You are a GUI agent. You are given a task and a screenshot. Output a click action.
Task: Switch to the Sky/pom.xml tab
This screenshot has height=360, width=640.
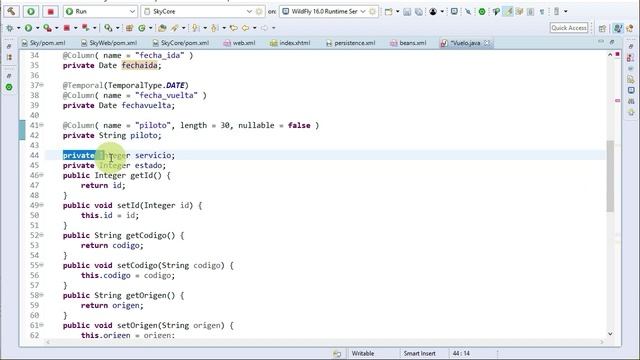pyautogui.click(x=44, y=43)
